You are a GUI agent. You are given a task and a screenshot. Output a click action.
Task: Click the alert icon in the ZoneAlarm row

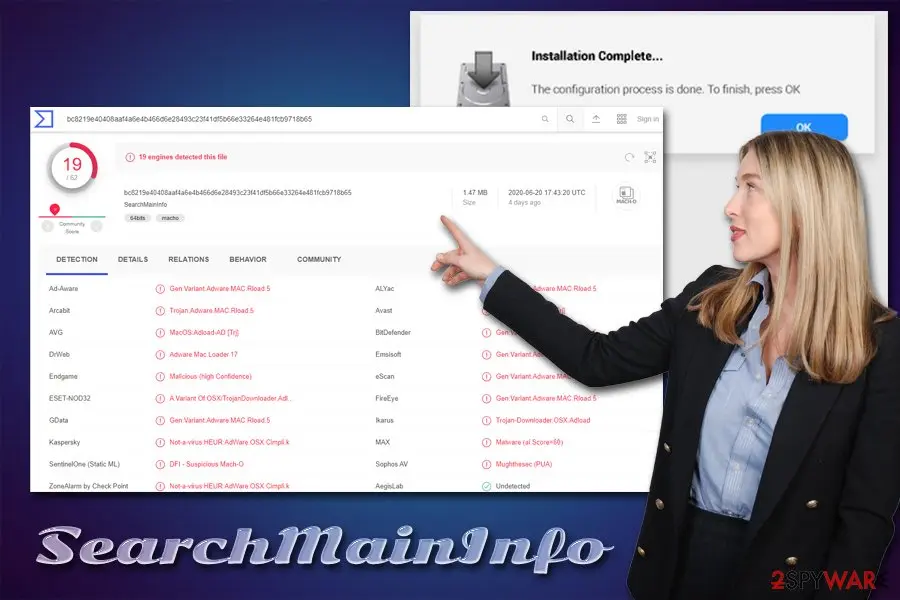tap(160, 486)
